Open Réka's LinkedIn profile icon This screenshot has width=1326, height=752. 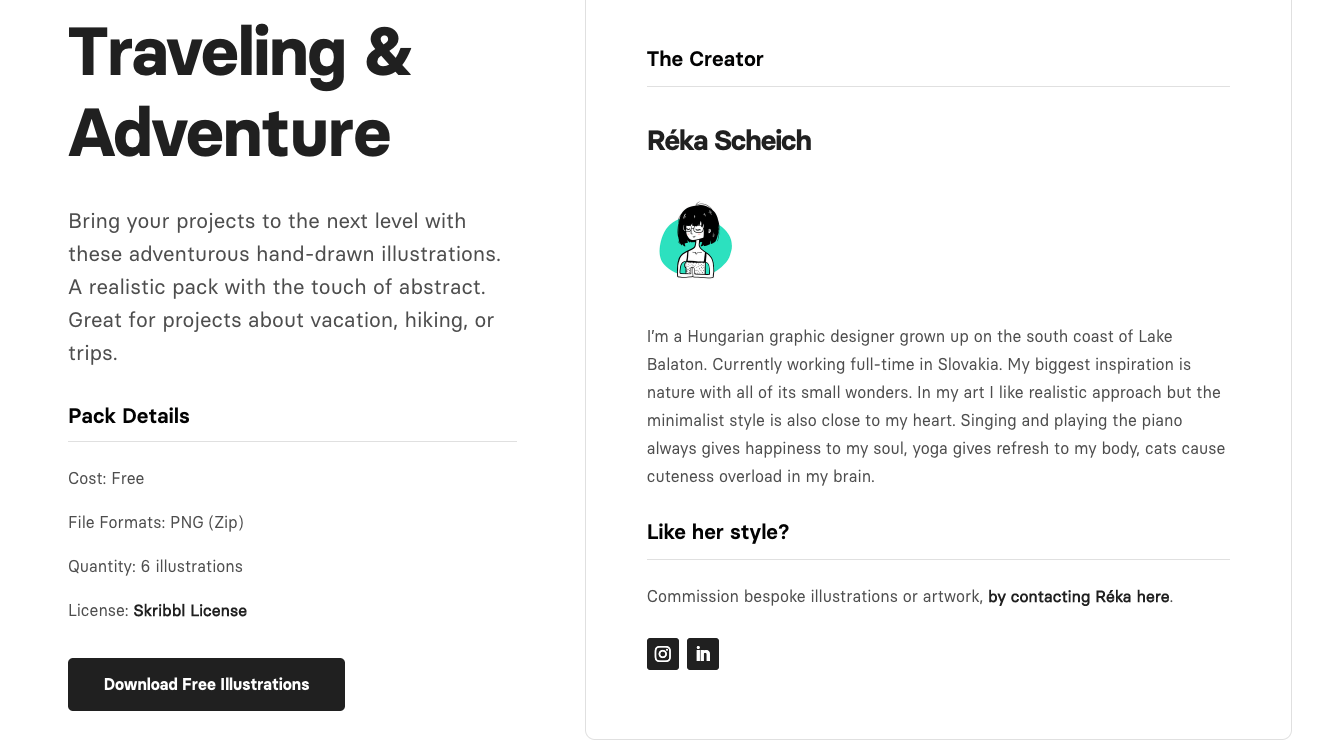tap(703, 654)
